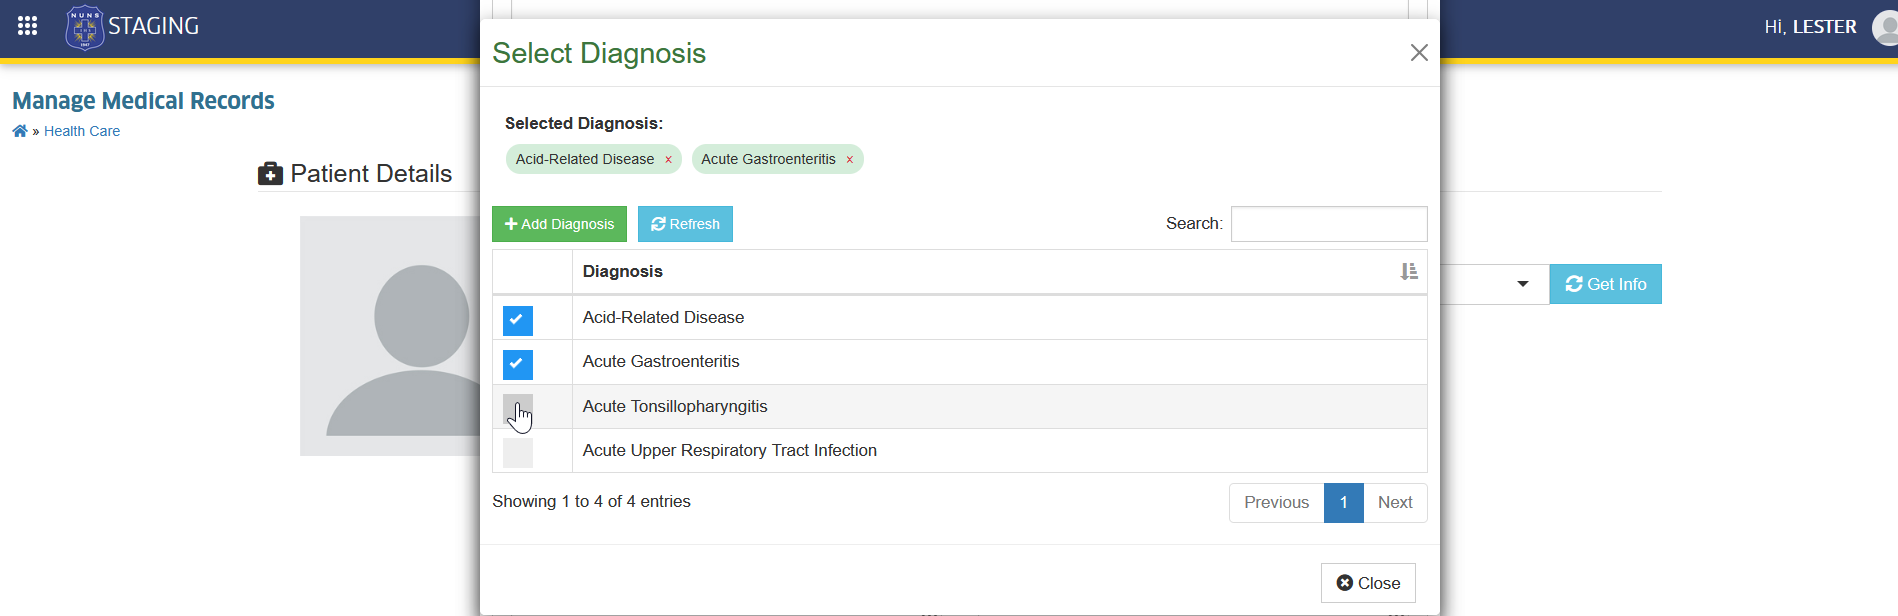The width and height of the screenshot is (1898, 616).
Task: Sort the Diagnosis column
Action: [x=1409, y=271]
